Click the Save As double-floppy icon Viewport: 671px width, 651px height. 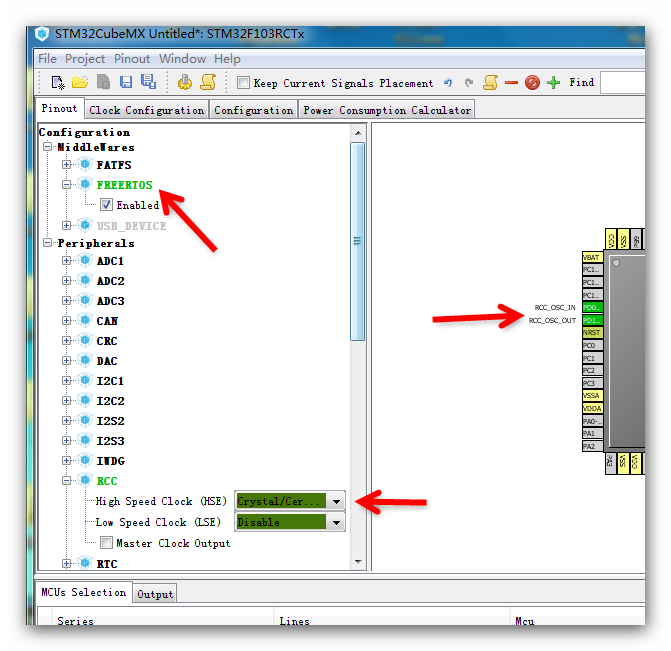[148, 82]
